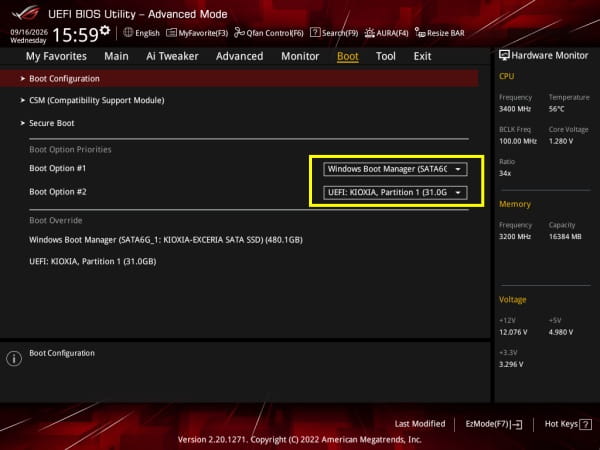
Task: Click the info icon beside the help text
Action: tap(14, 359)
